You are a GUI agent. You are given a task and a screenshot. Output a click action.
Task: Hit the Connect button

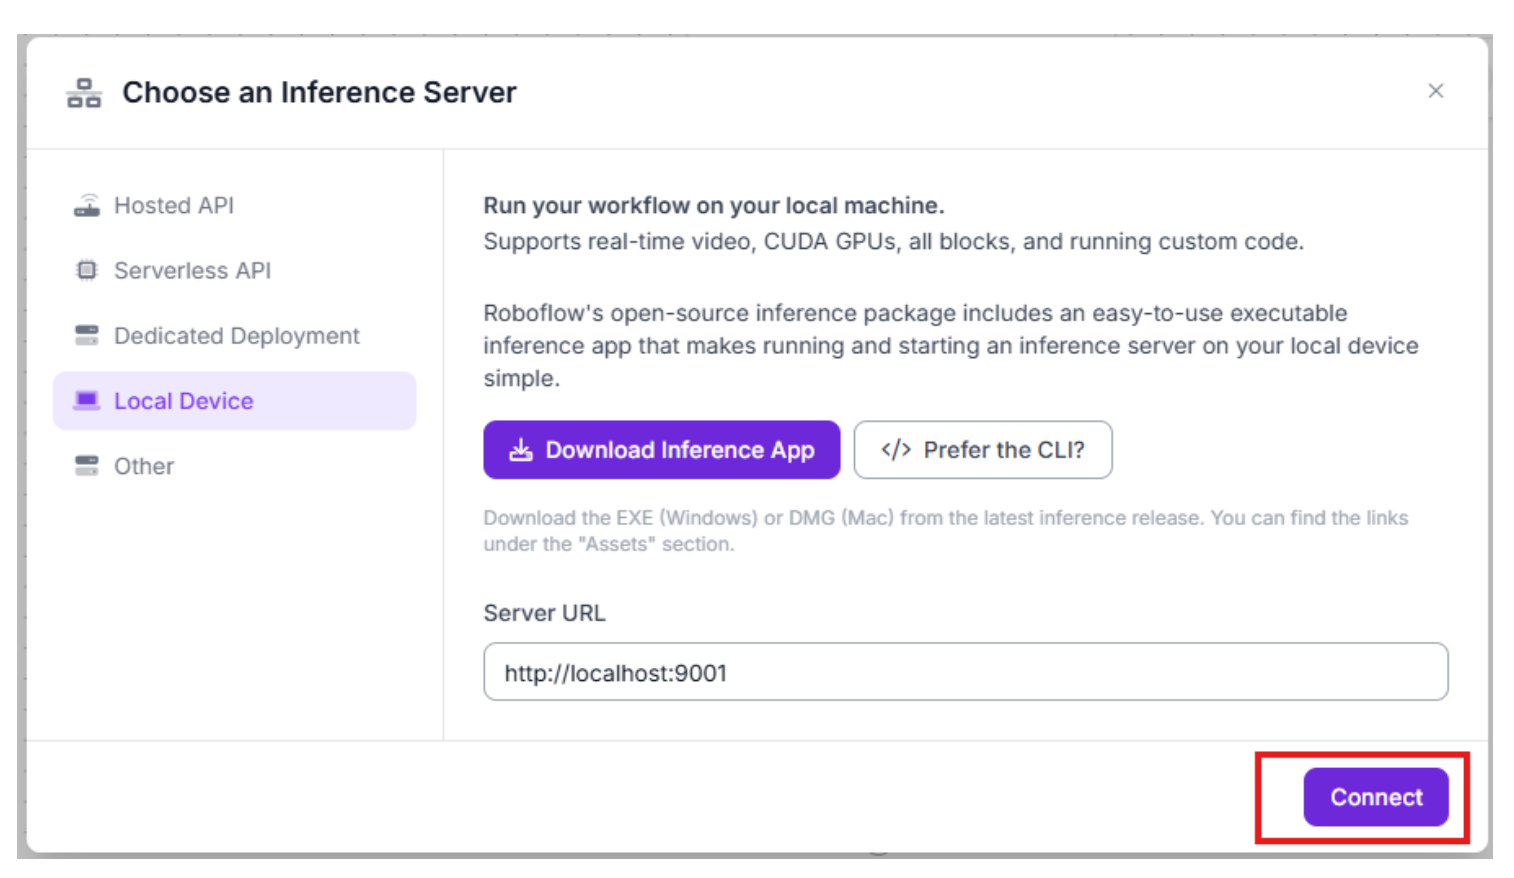coord(1376,797)
